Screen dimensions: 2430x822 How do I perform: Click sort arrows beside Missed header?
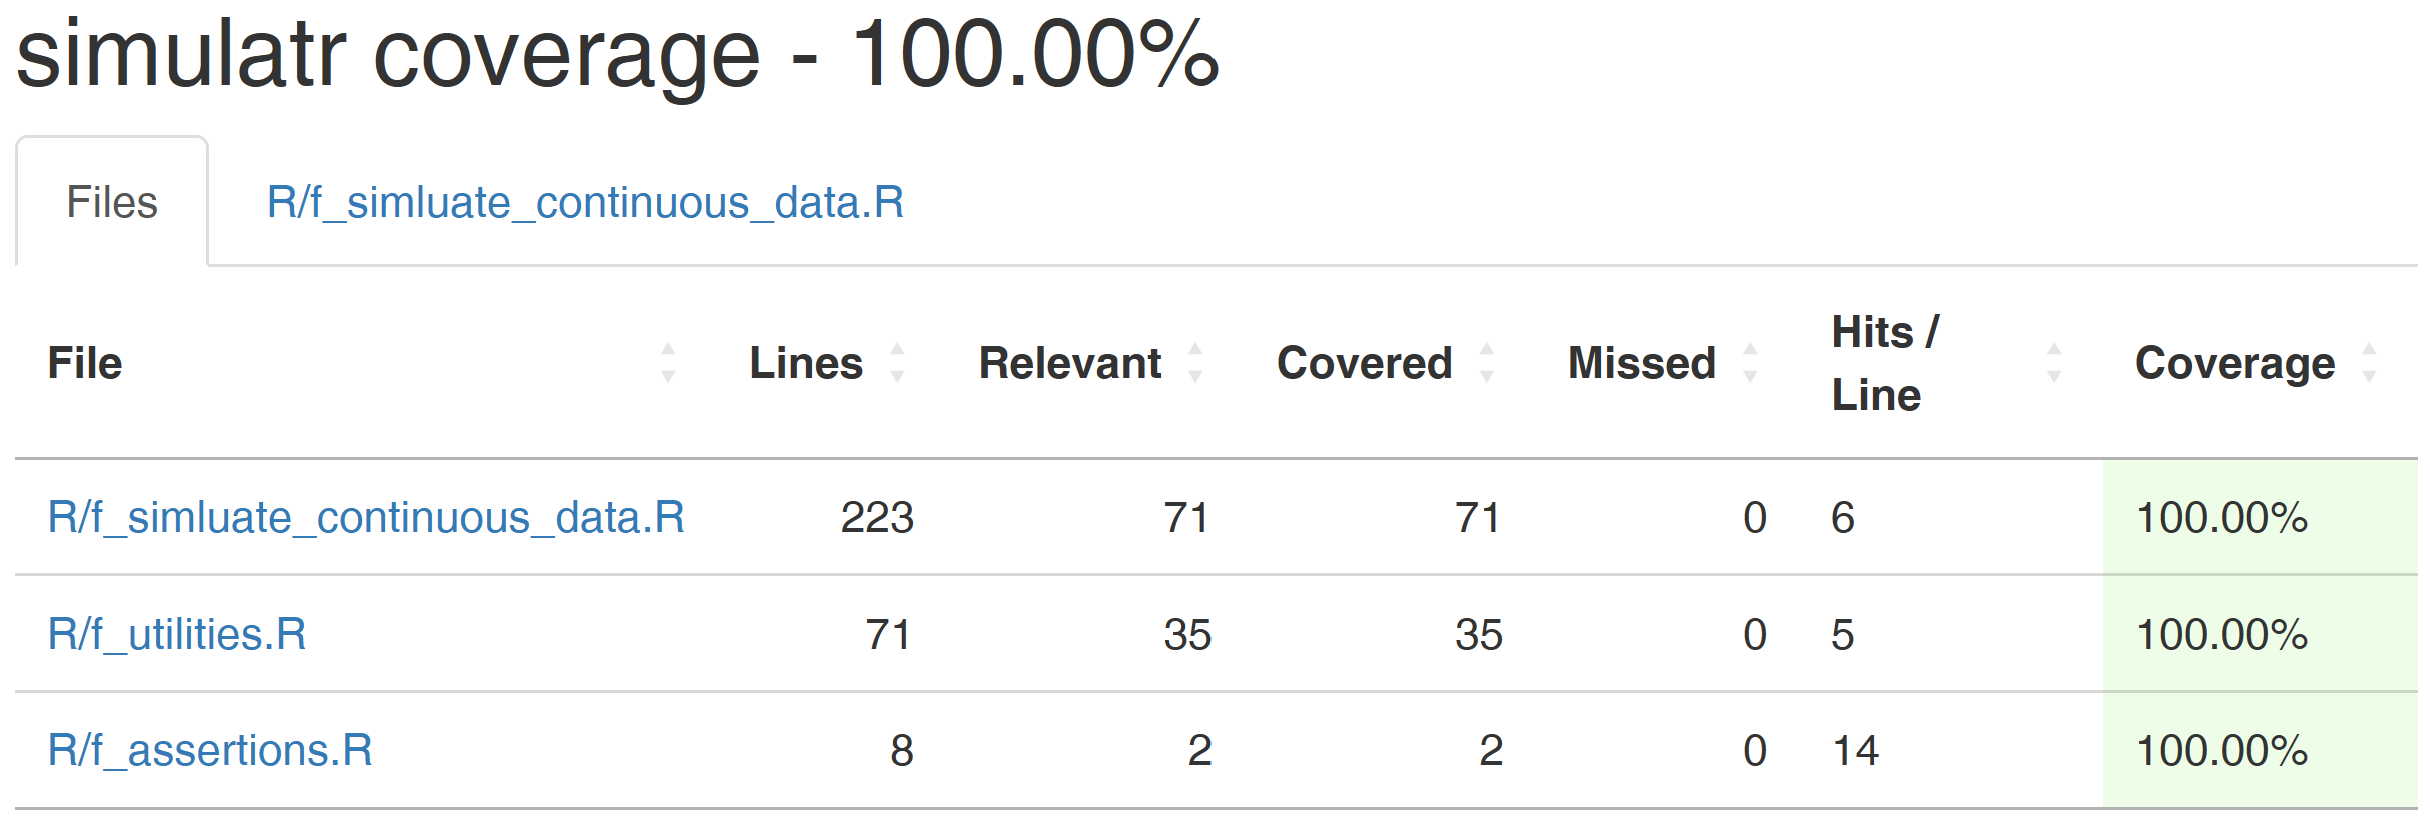[x=1750, y=362]
